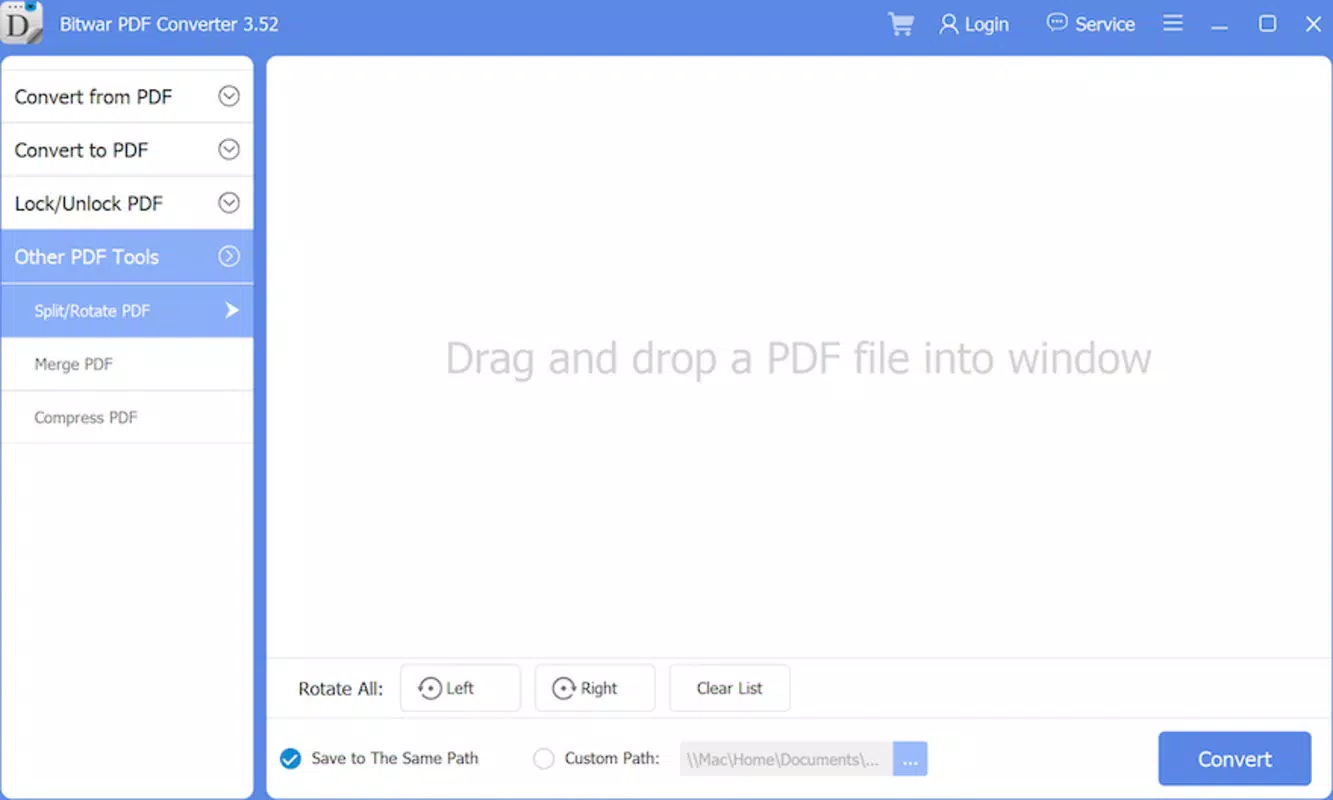Expand the Convert to PDF chevron
Image resolution: width=1333 pixels, height=800 pixels.
point(229,149)
